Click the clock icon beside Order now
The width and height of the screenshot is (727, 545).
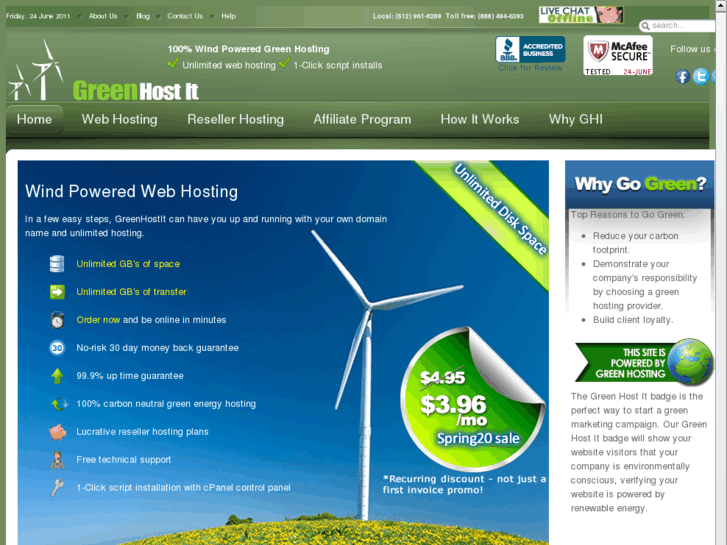coord(57,320)
